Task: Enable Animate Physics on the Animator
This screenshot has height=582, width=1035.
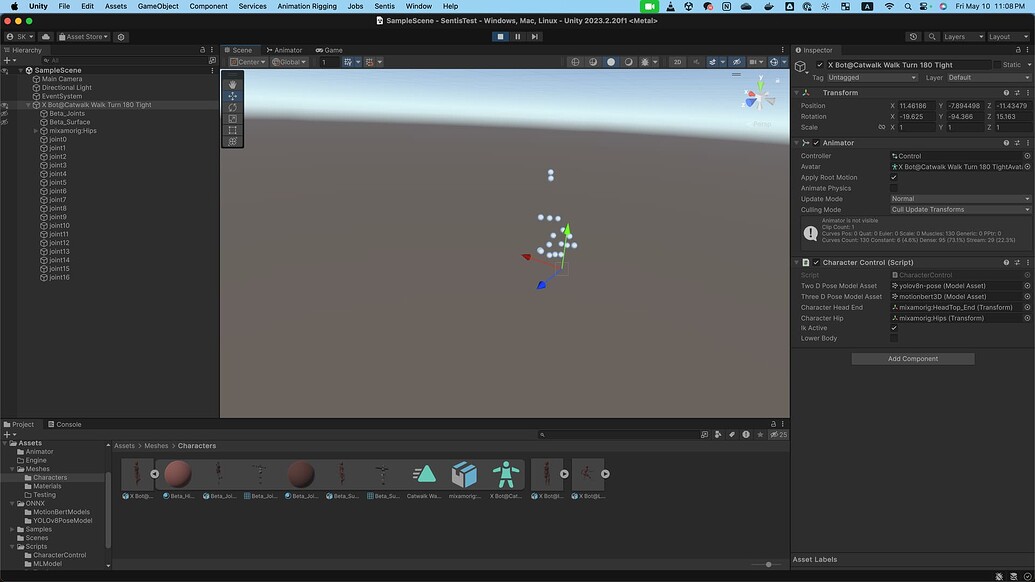Action: (x=893, y=188)
